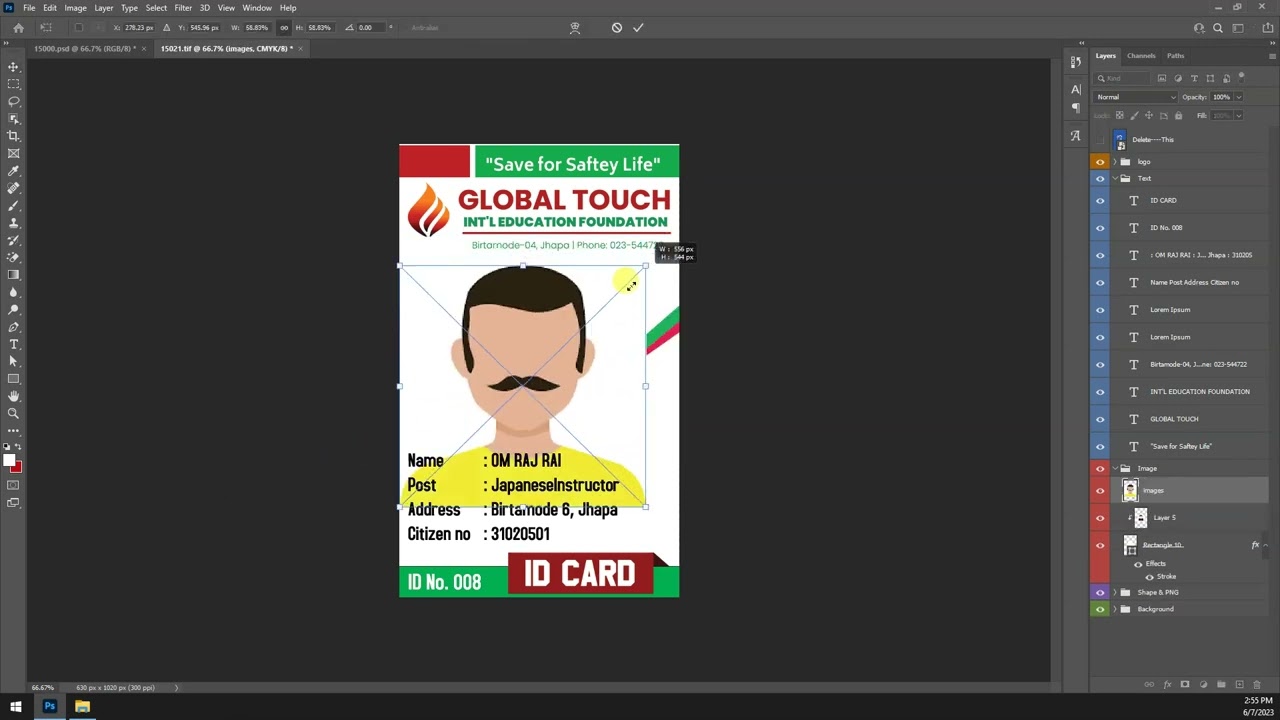1280x720 pixels.
Task: Select the Brush tool
Action: point(13,206)
